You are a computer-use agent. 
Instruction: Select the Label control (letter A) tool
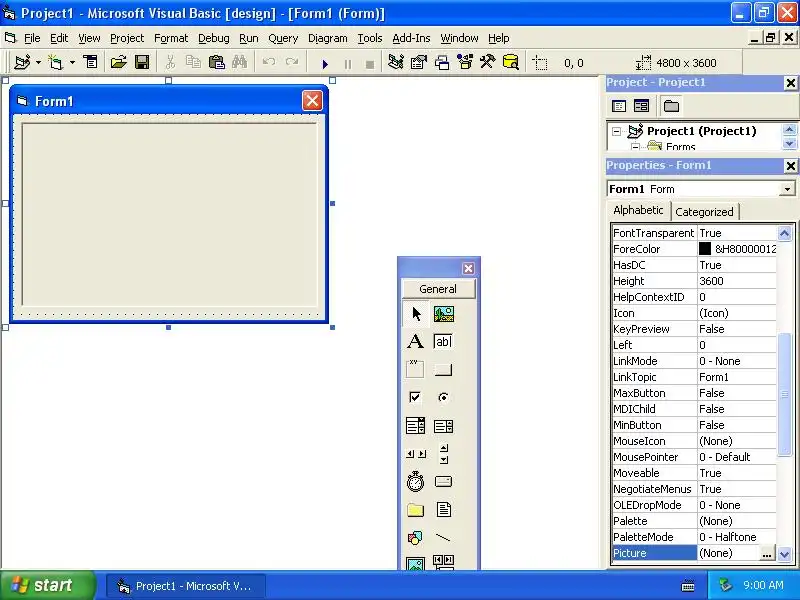click(416, 341)
